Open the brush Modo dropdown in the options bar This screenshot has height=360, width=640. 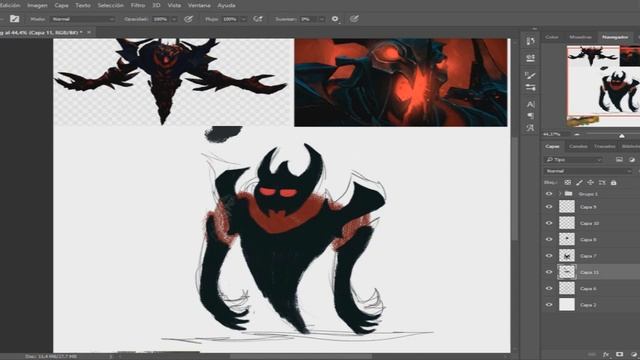83,19
